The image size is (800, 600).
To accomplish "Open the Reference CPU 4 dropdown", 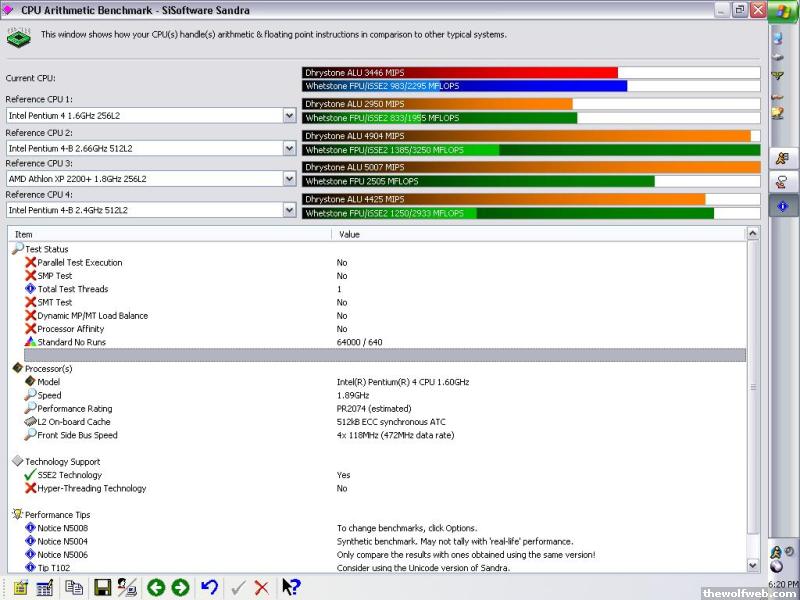I will click(x=289, y=210).
